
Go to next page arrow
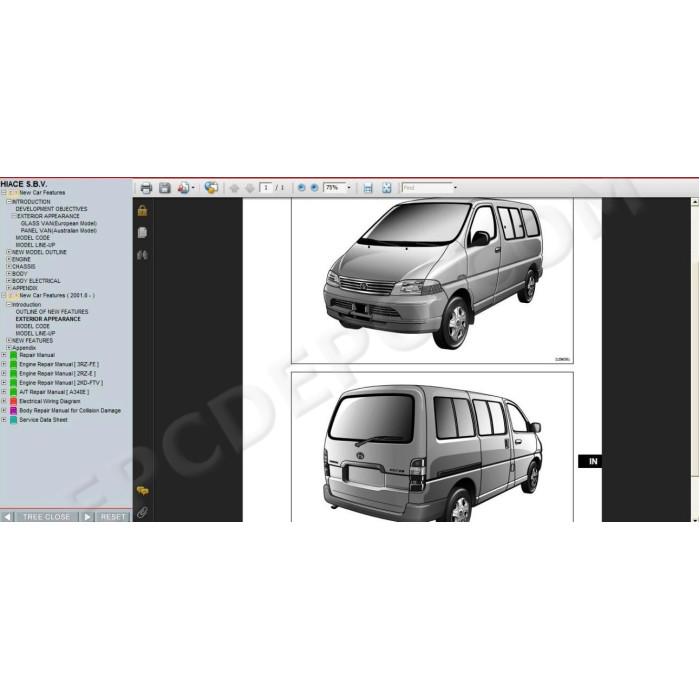[x=250, y=188]
